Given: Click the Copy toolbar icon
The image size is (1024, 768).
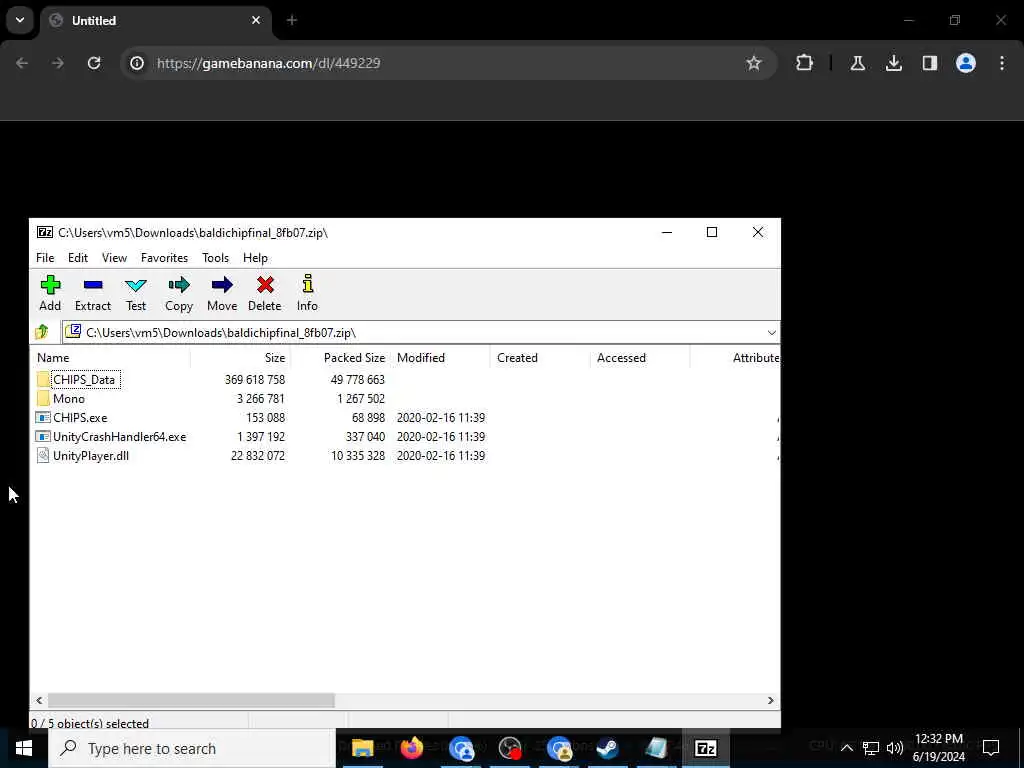Looking at the screenshot, I should click(179, 293).
